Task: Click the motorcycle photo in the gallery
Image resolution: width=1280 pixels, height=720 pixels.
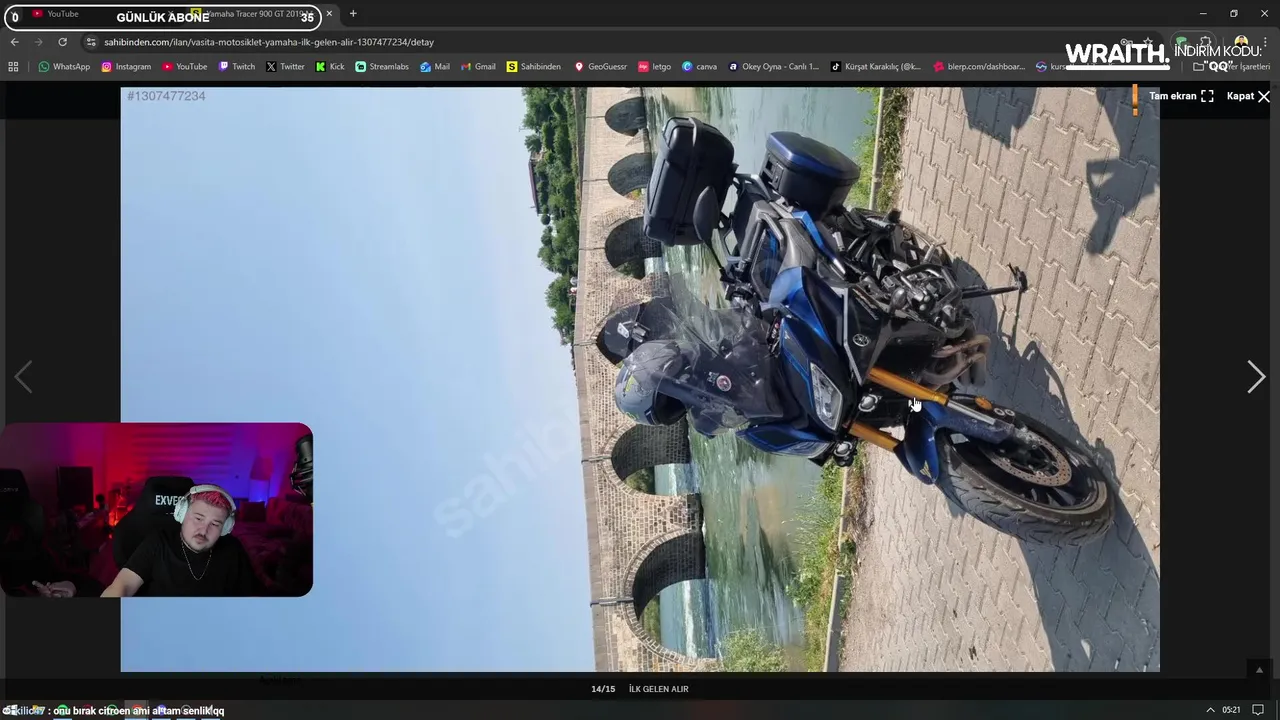Action: pyautogui.click(x=640, y=379)
